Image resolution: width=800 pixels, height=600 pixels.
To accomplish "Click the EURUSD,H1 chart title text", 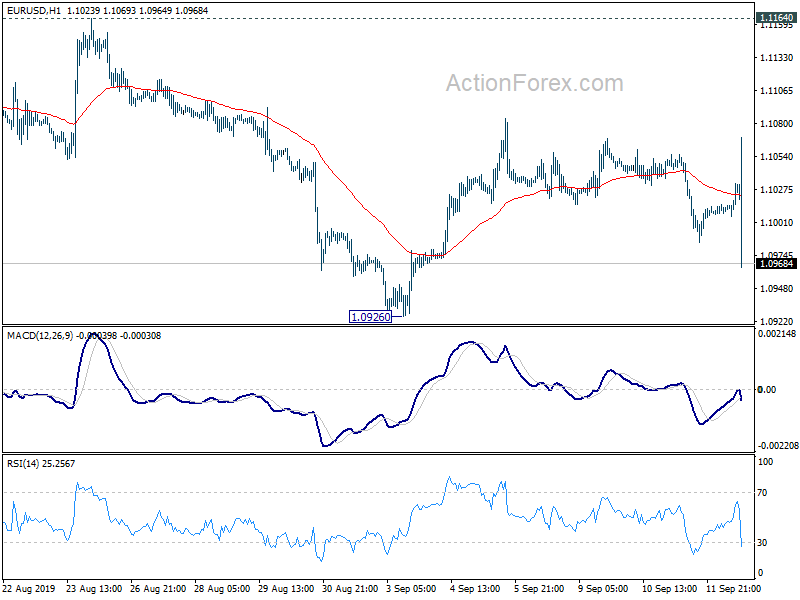I will 34,10.
